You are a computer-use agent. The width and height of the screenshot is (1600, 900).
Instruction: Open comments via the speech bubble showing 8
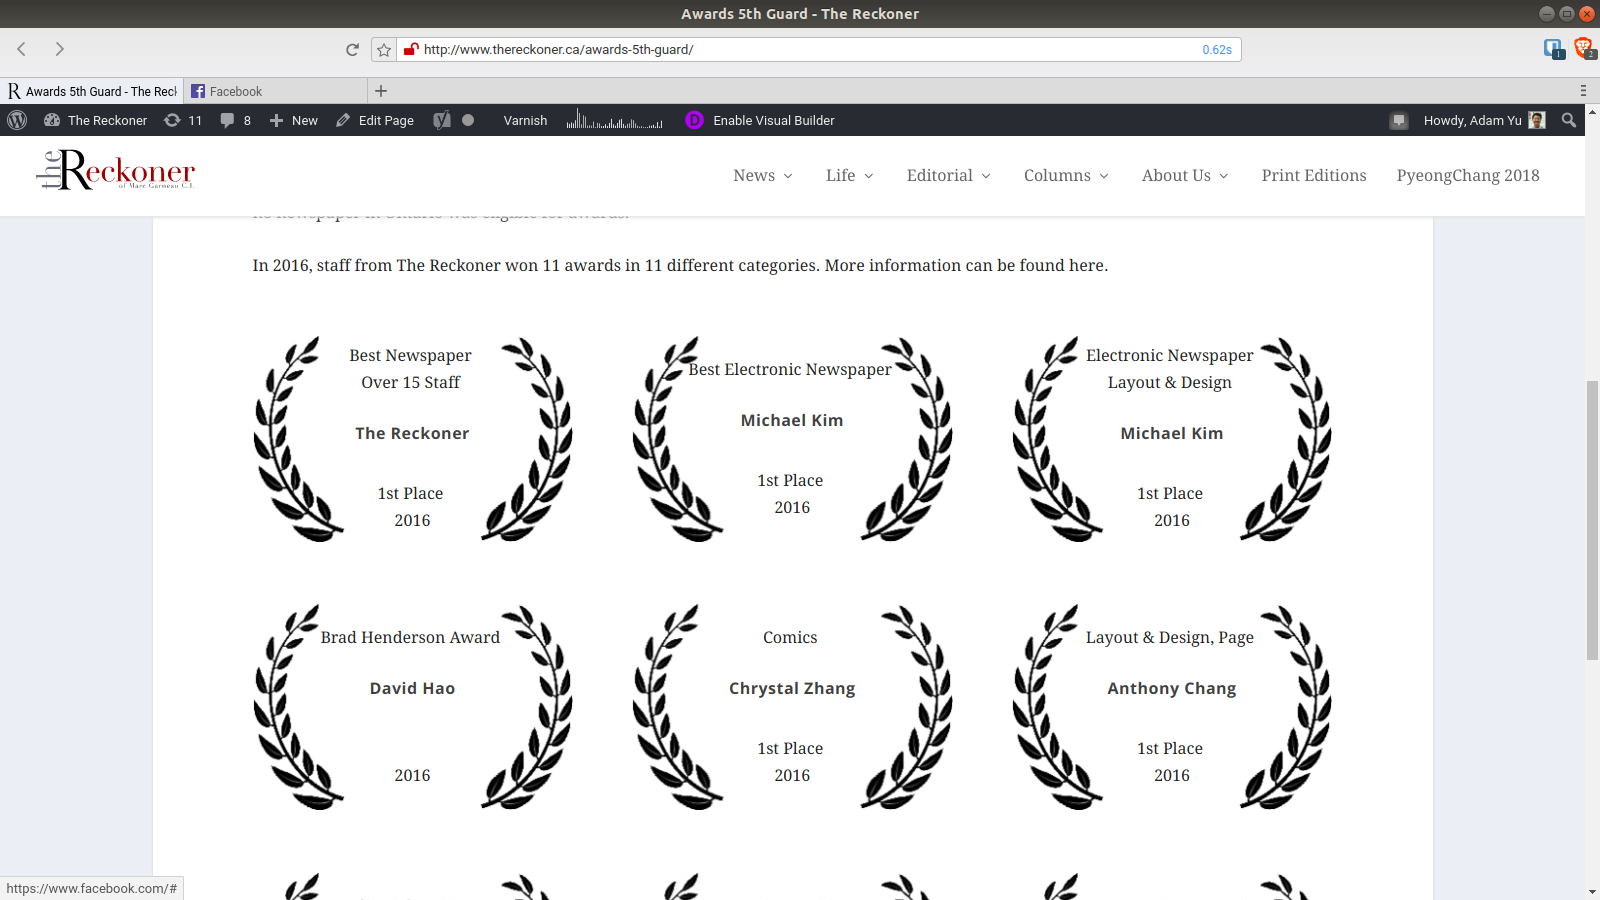click(234, 120)
